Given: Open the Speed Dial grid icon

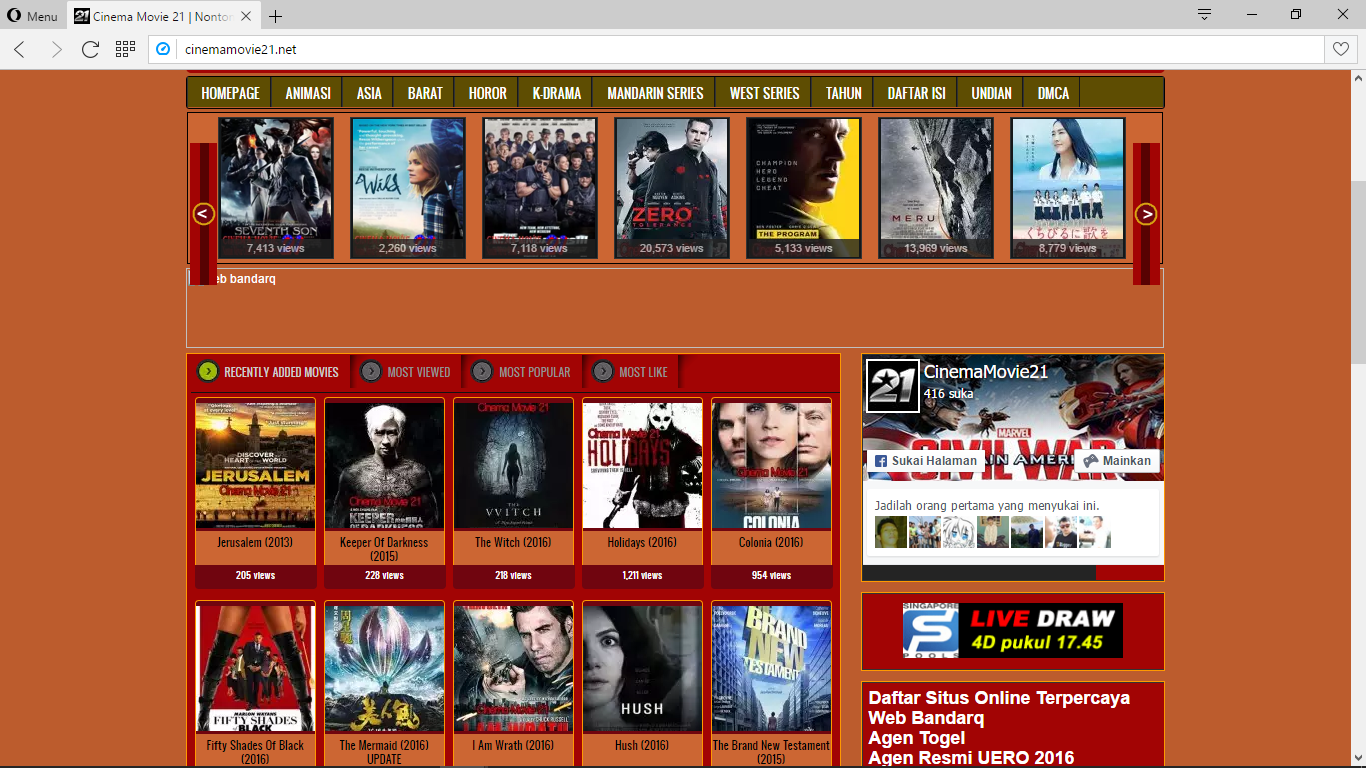Looking at the screenshot, I should coord(125,49).
